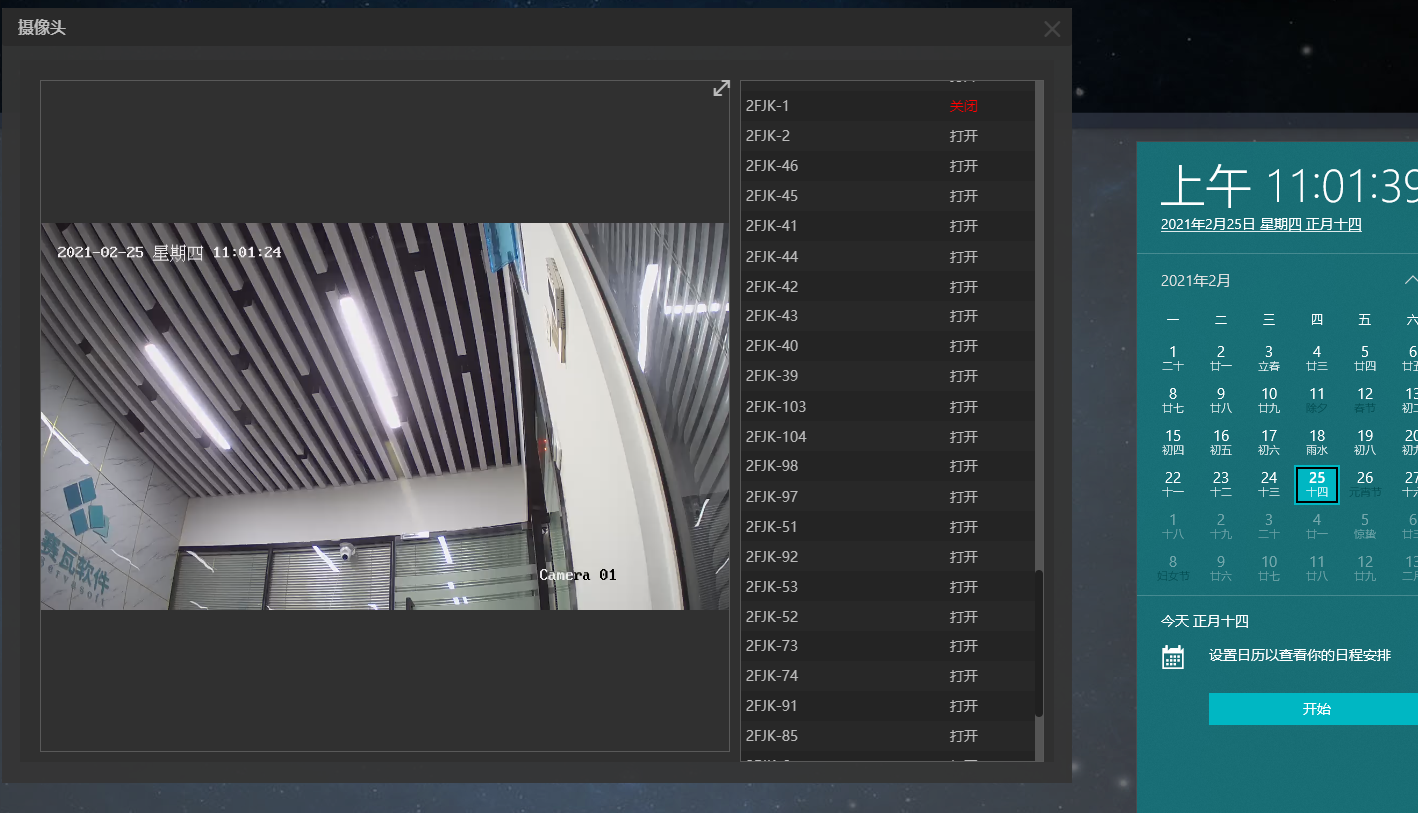The height and width of the screenshot is (813, 1418).
Task: Collapse the 2021年2月 calendar with chevron
Action: tap(1410, 280)
